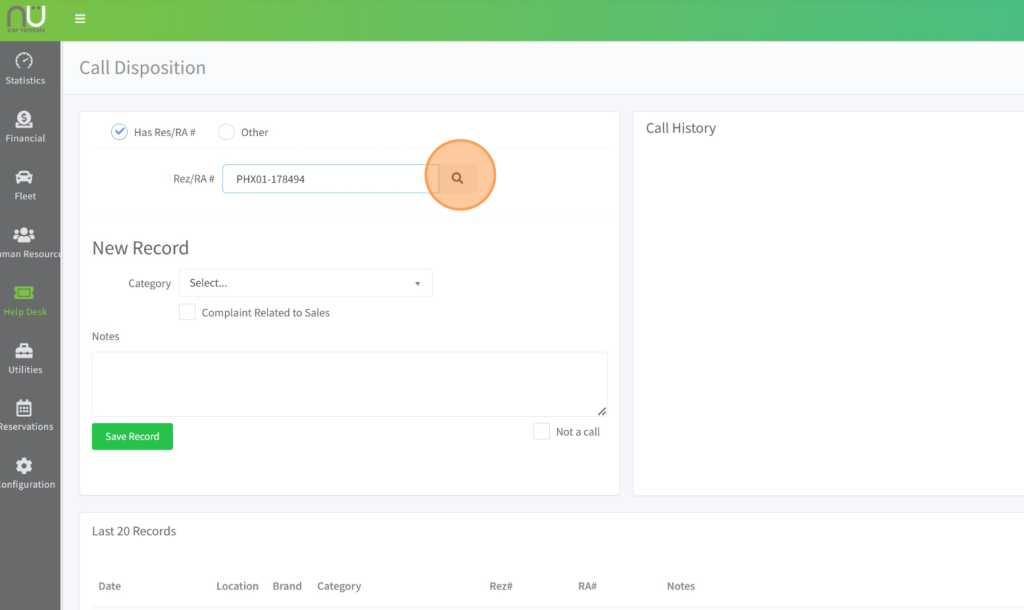
Task: Check Complaint Related to Sales
Action: (187, 312)
